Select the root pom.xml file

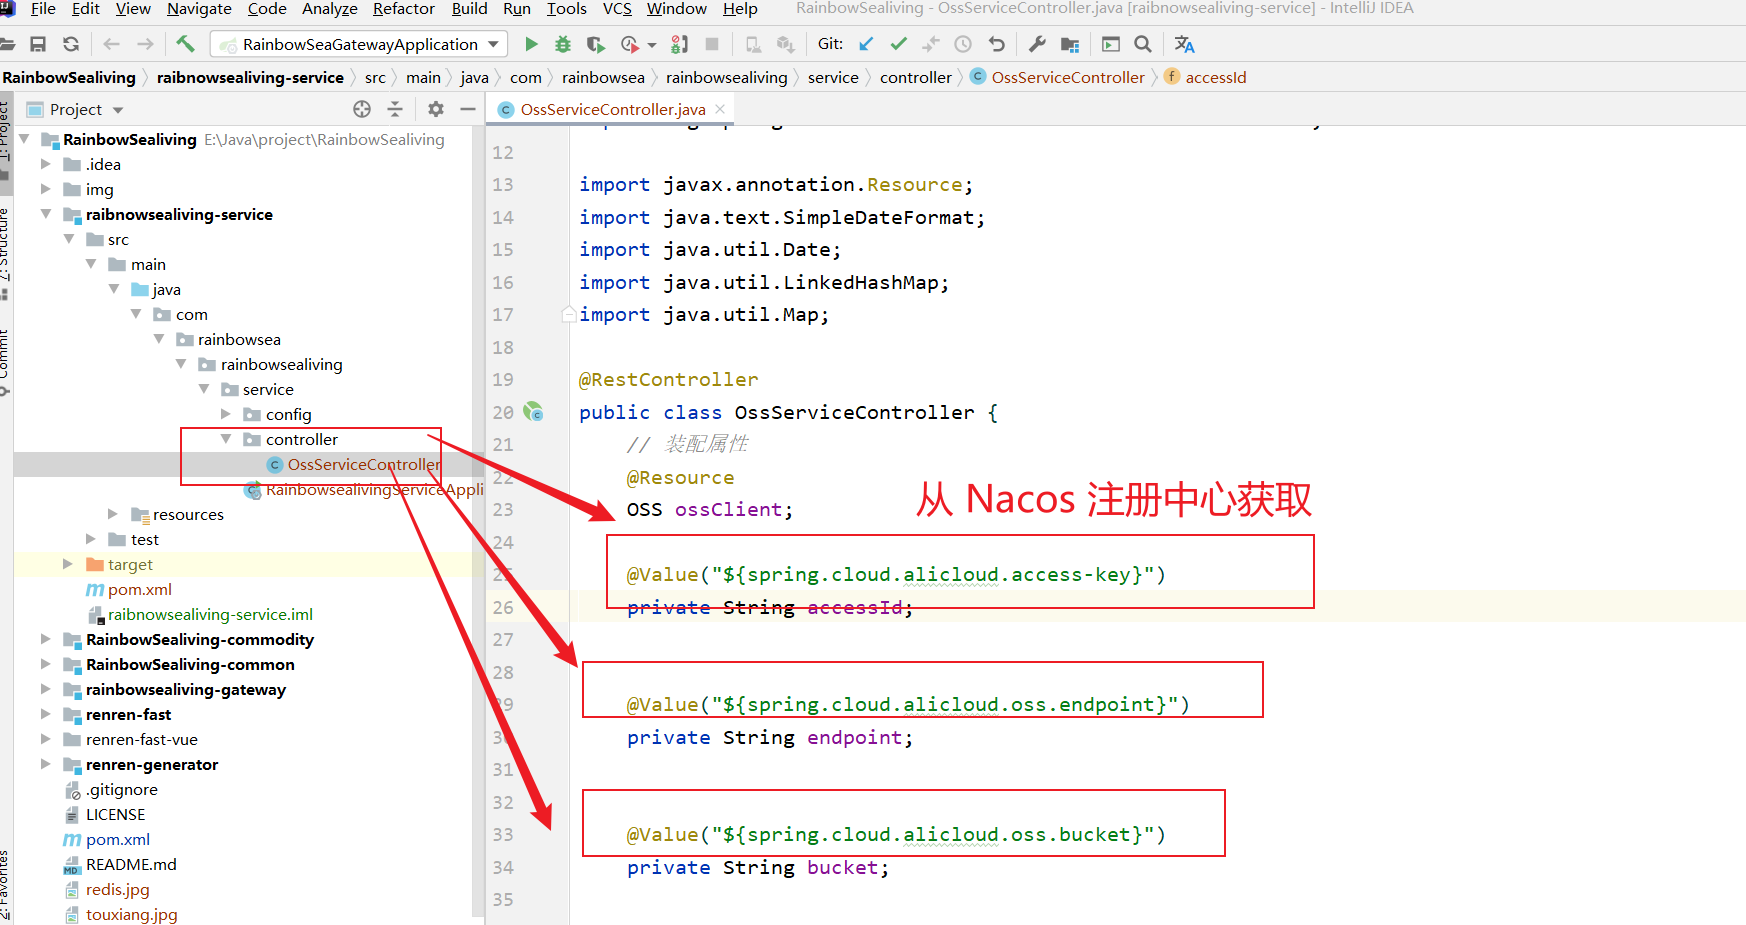pyautogui.click(x=118, y=839)
